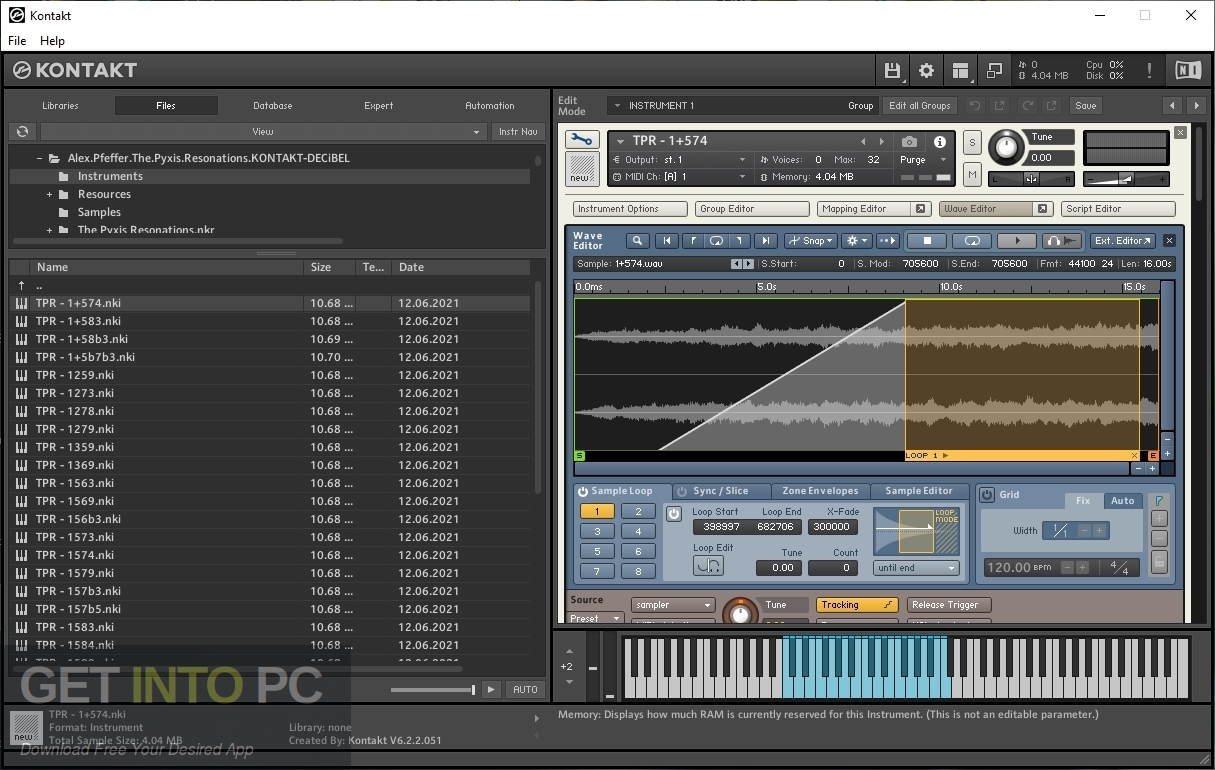This screenshot has height=770, width=1215.
Task: Click the redo arrow in Edit Mode bar
Action: [x=1026, y=105]
